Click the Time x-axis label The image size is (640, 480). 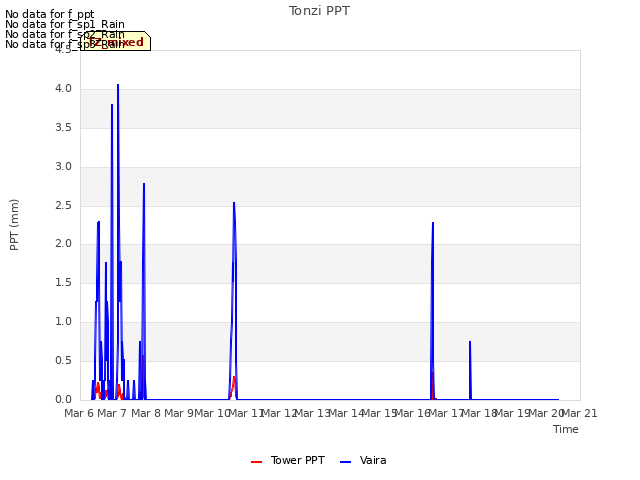[x=566, y=429]
